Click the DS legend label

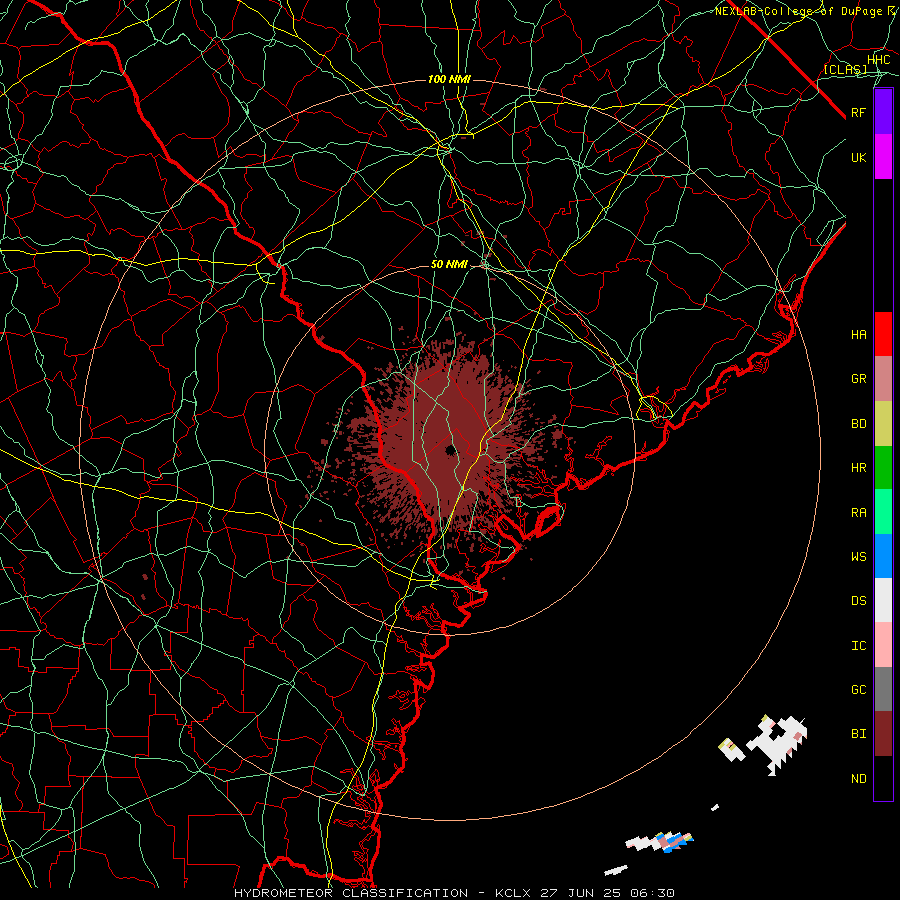pyautogui.click(x=858, y=601)
